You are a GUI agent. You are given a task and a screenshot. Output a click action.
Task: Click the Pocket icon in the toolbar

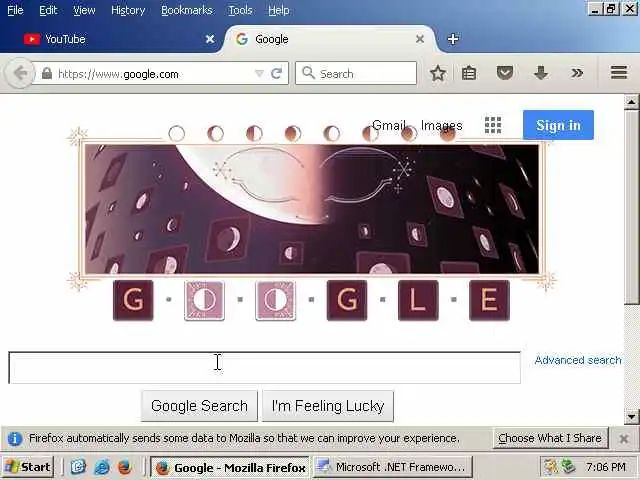tap(504, 73)
